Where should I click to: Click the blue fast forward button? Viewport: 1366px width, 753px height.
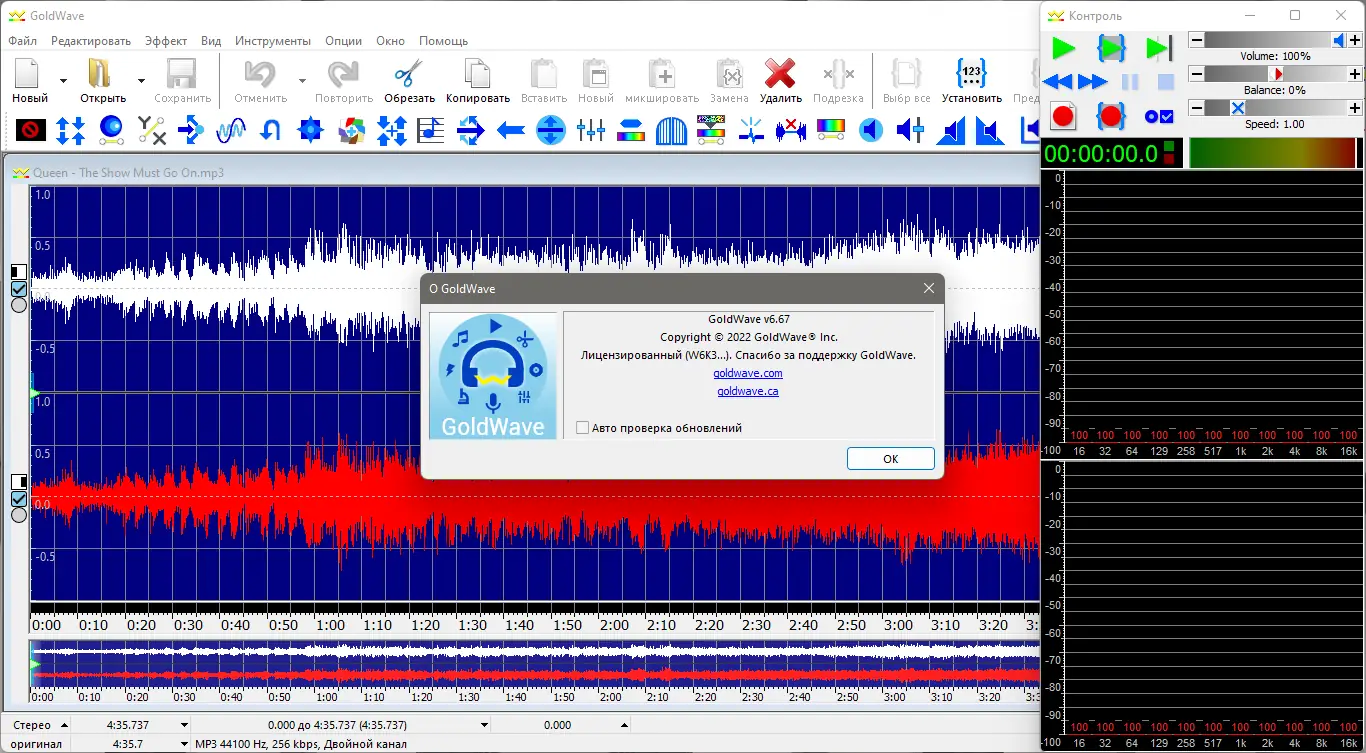(1093, 82)
